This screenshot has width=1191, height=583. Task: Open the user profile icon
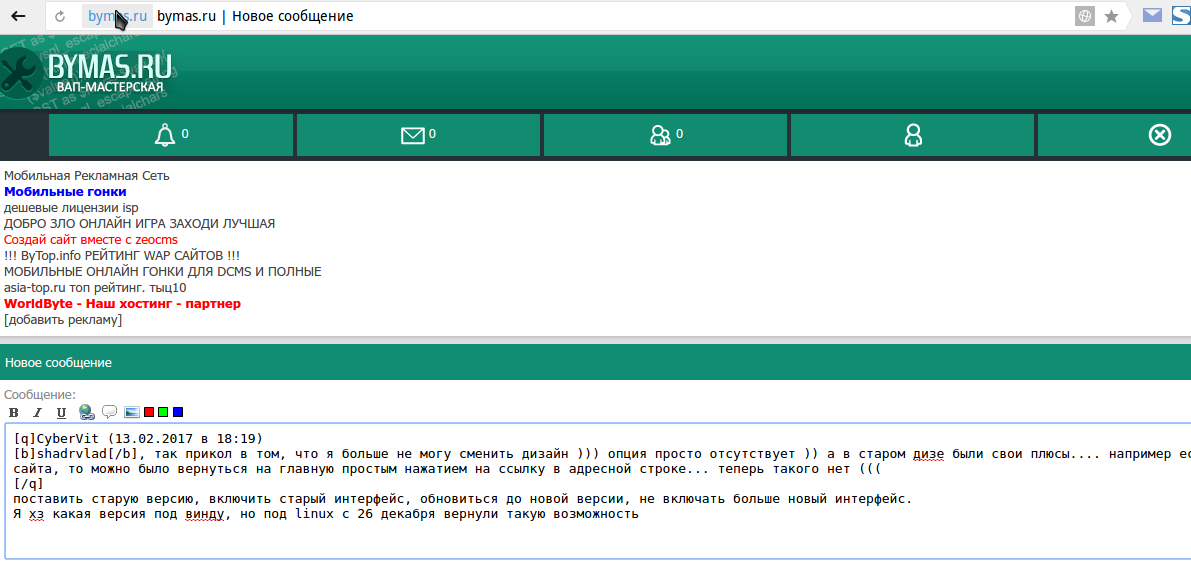pyautogui.click(x=913, y=135)
